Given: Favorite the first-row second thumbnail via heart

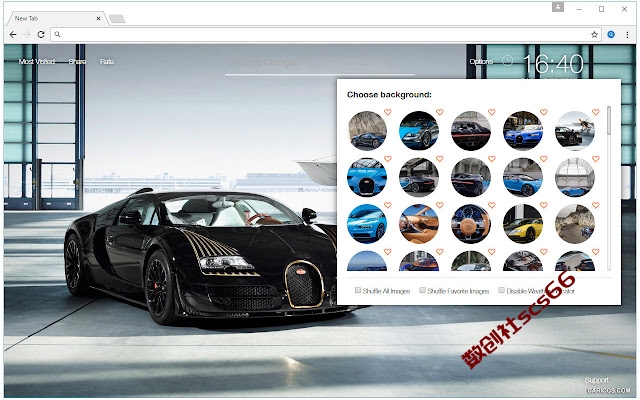Looking at the screenshot, I should point(439,112).
